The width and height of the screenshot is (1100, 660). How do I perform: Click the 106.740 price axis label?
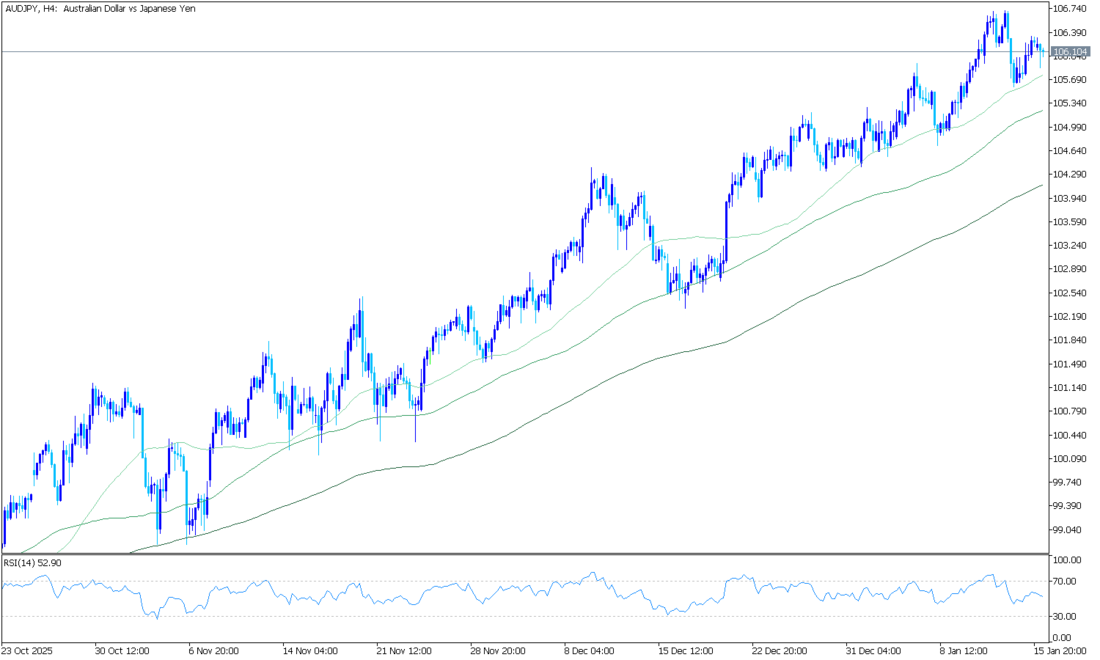(1070, 9)
